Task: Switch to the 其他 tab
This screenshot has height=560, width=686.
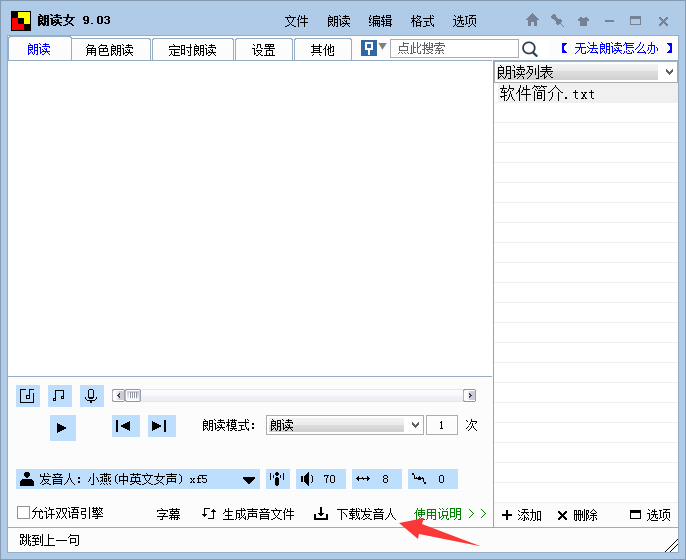Action: pos(322,50)
